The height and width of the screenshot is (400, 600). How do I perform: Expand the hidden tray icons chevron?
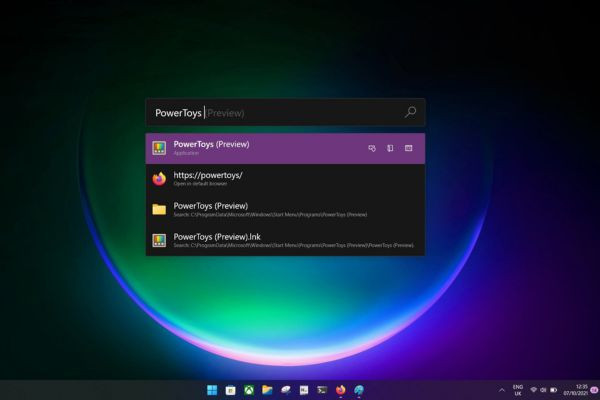pyautogui.click(x=502, y=390)
